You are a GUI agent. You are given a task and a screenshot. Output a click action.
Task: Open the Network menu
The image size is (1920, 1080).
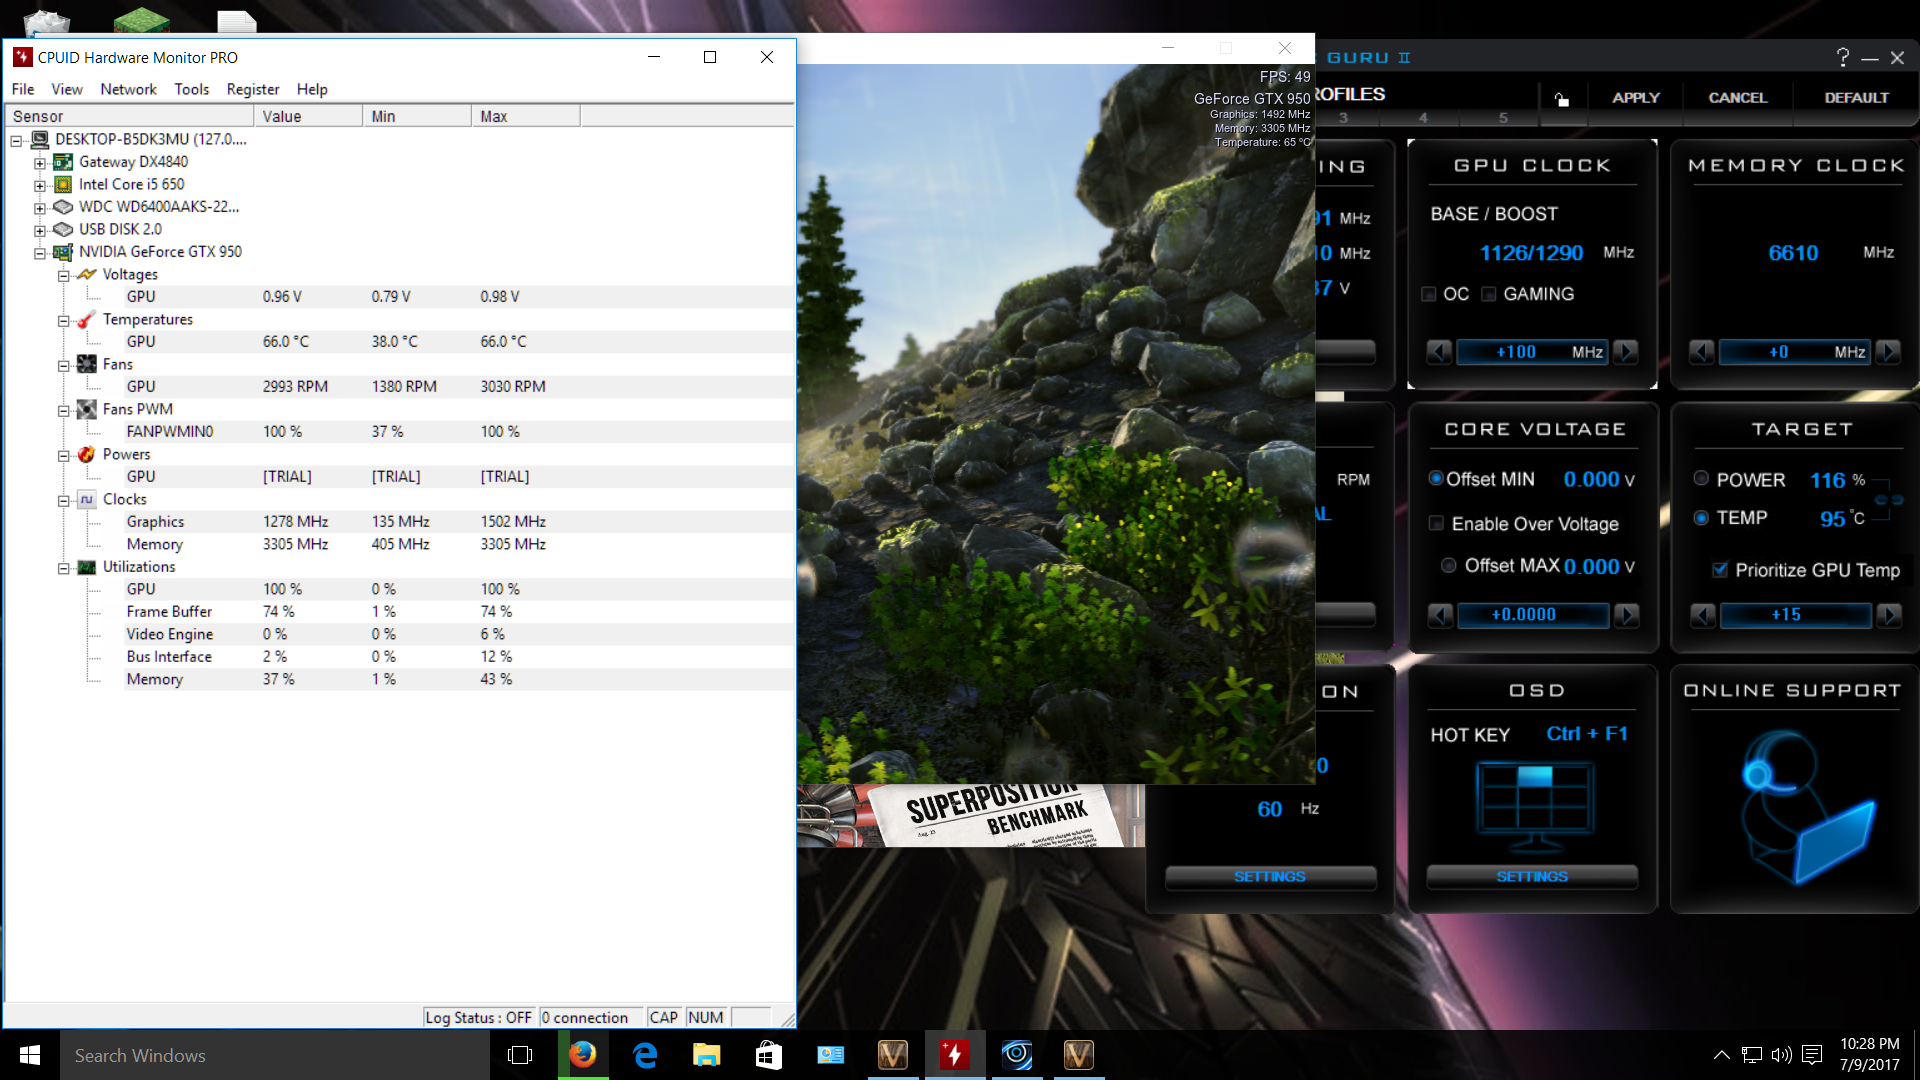[128, 89]
